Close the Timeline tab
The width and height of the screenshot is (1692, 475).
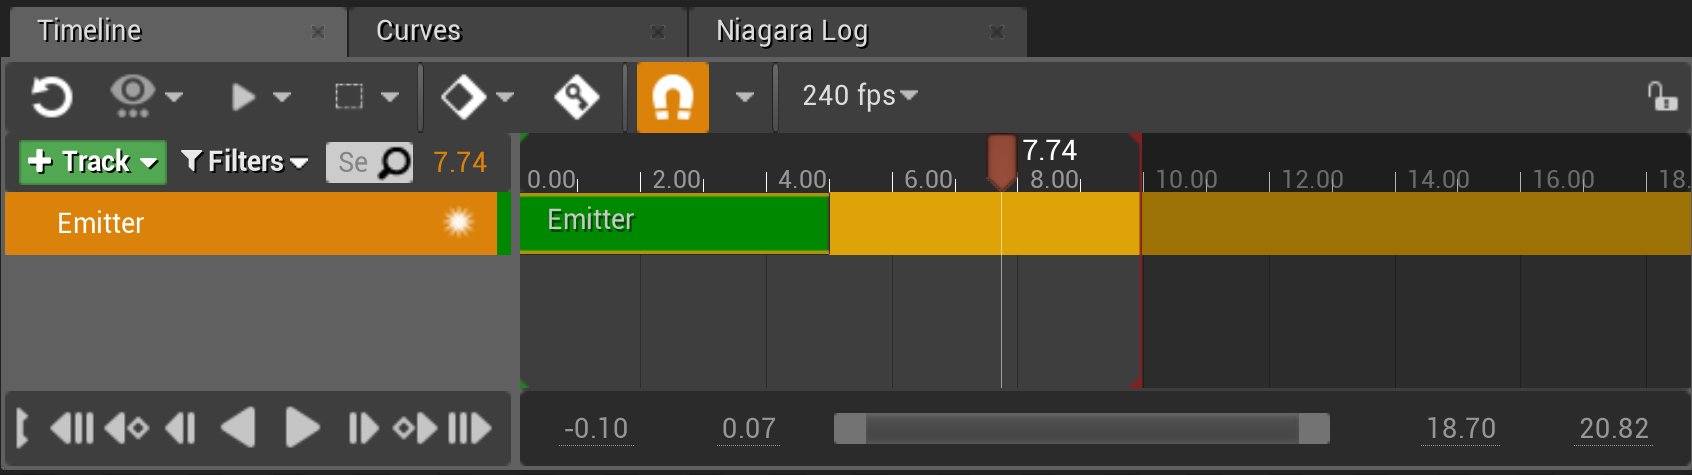coord(318,32)
